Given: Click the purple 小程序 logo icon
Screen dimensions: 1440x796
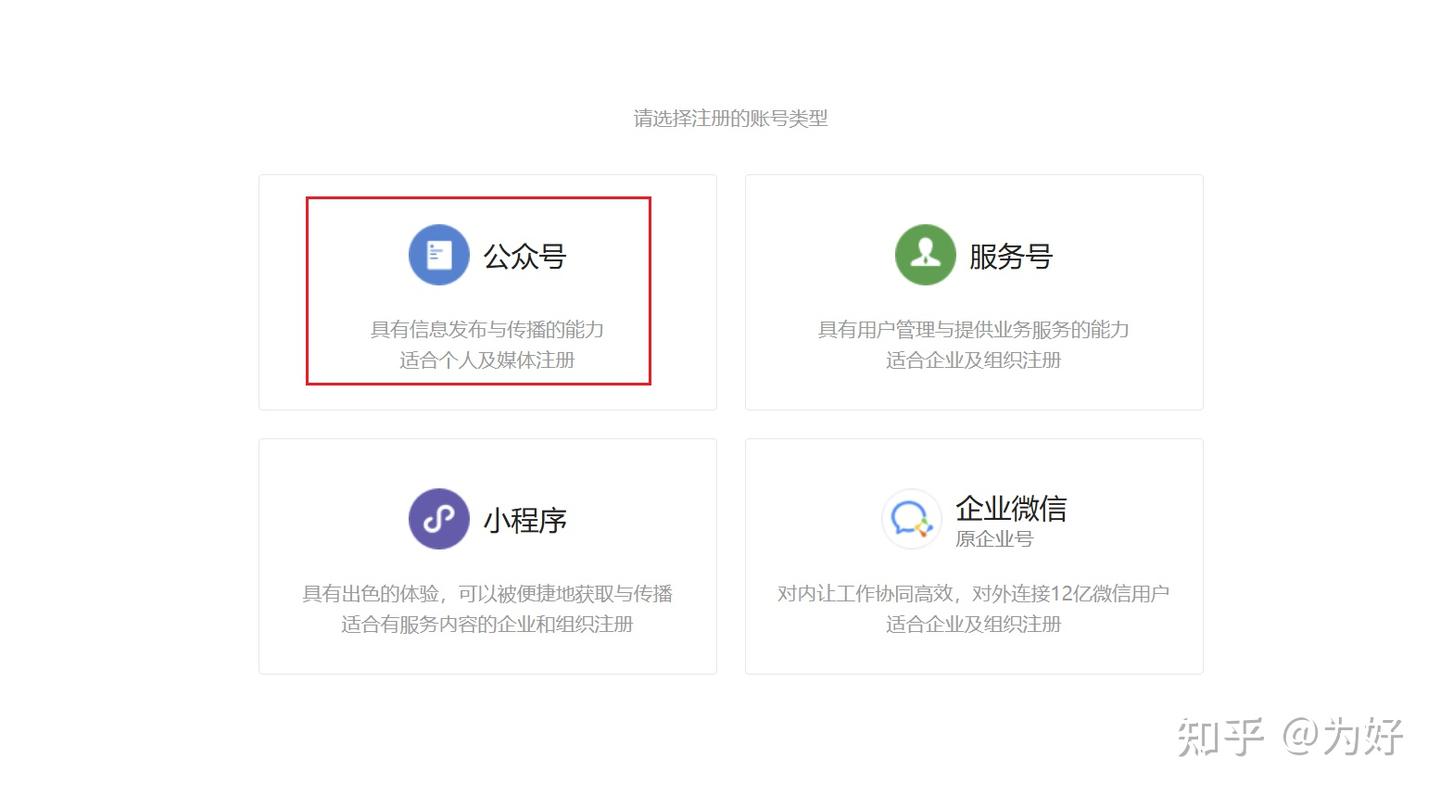Looking at the screenshot, I should 439,519.
